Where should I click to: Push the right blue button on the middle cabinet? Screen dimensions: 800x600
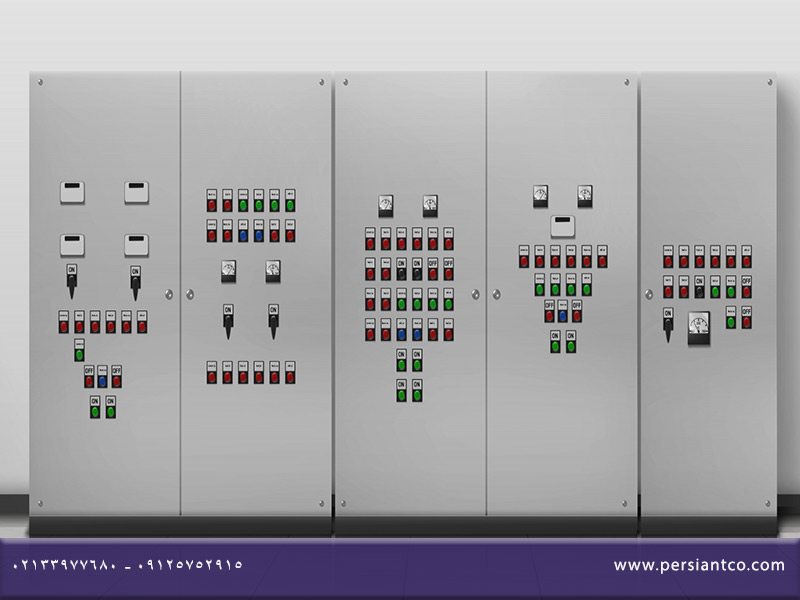417,330
